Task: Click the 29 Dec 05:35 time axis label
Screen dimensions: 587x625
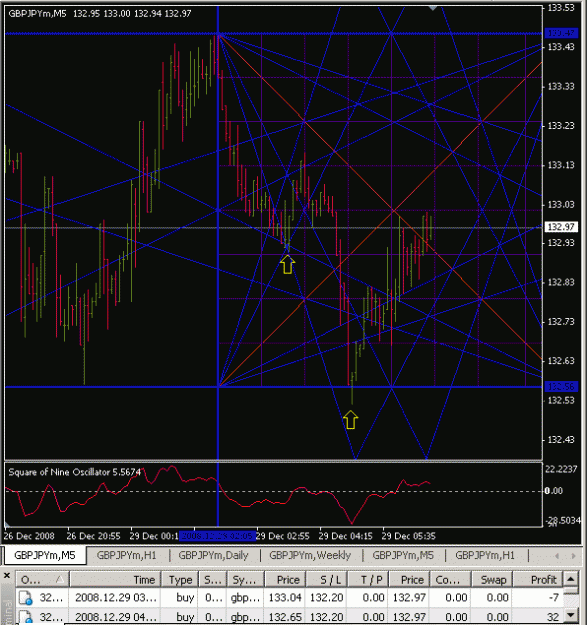Action: click(408, 536)
